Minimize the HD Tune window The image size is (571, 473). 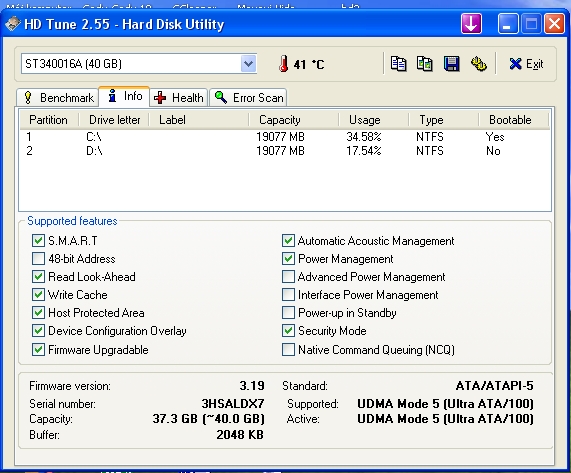pyautogui.click(x=508, y=24)
